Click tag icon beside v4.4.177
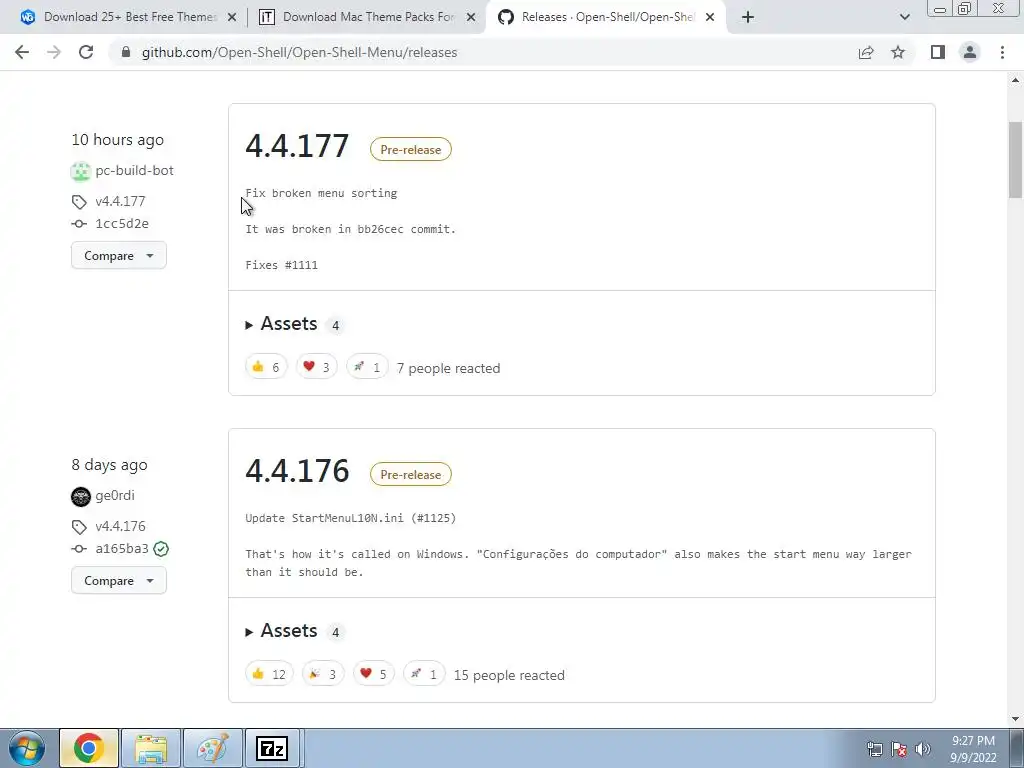Viewport: 1024px width, 768px height. [79, 202]
